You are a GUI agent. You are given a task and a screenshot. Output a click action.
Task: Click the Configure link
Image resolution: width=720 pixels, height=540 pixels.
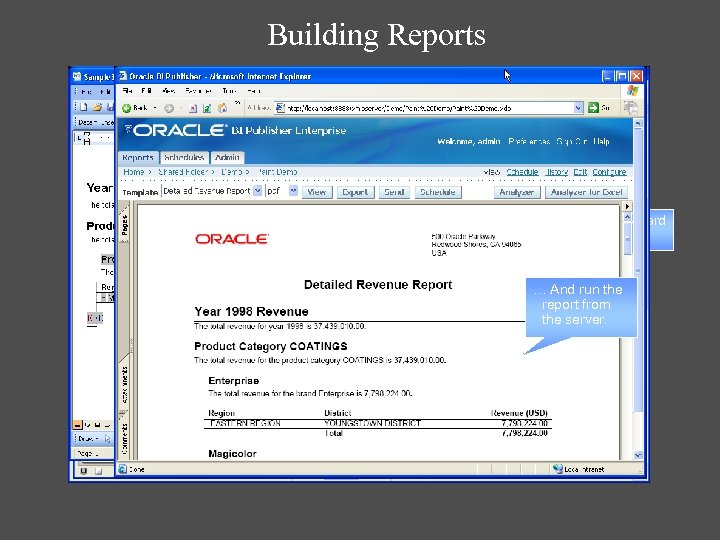(609, 172)
